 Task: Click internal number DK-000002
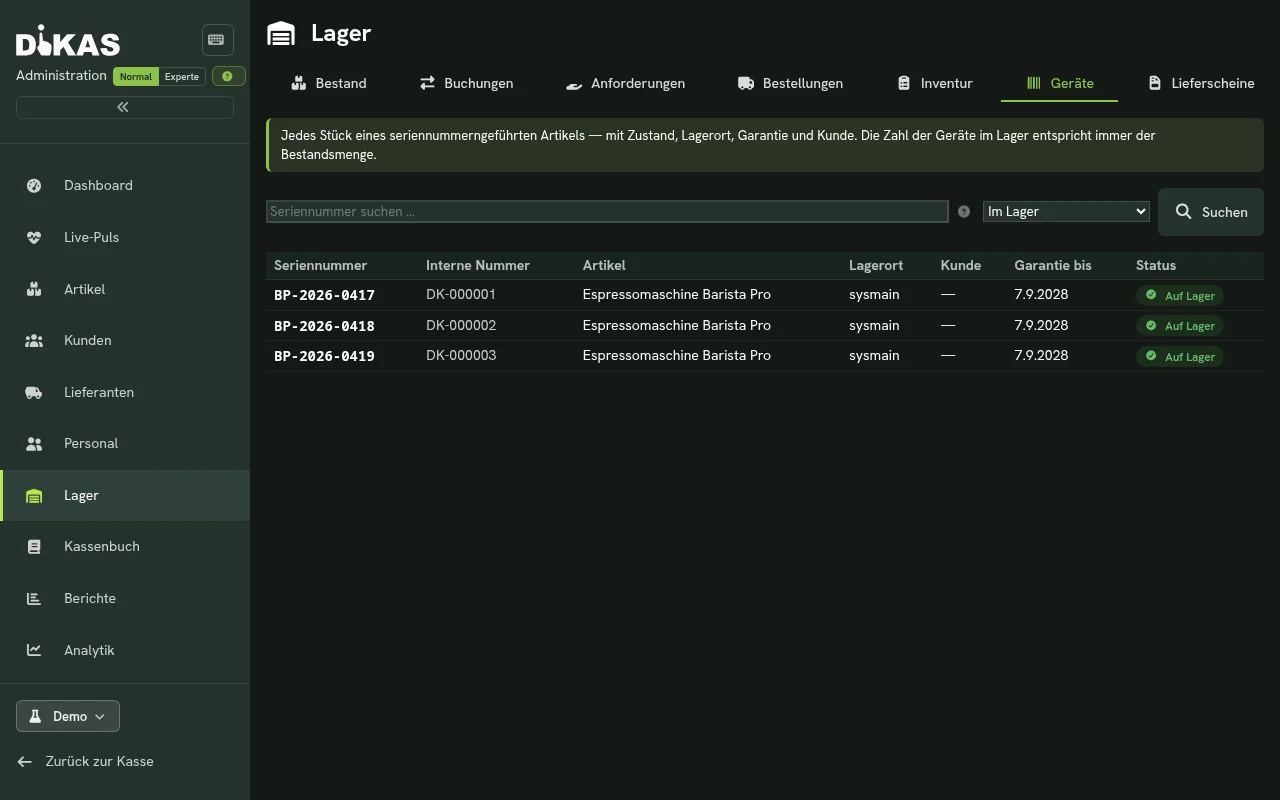pyautogui.click(x=461, y=326)
